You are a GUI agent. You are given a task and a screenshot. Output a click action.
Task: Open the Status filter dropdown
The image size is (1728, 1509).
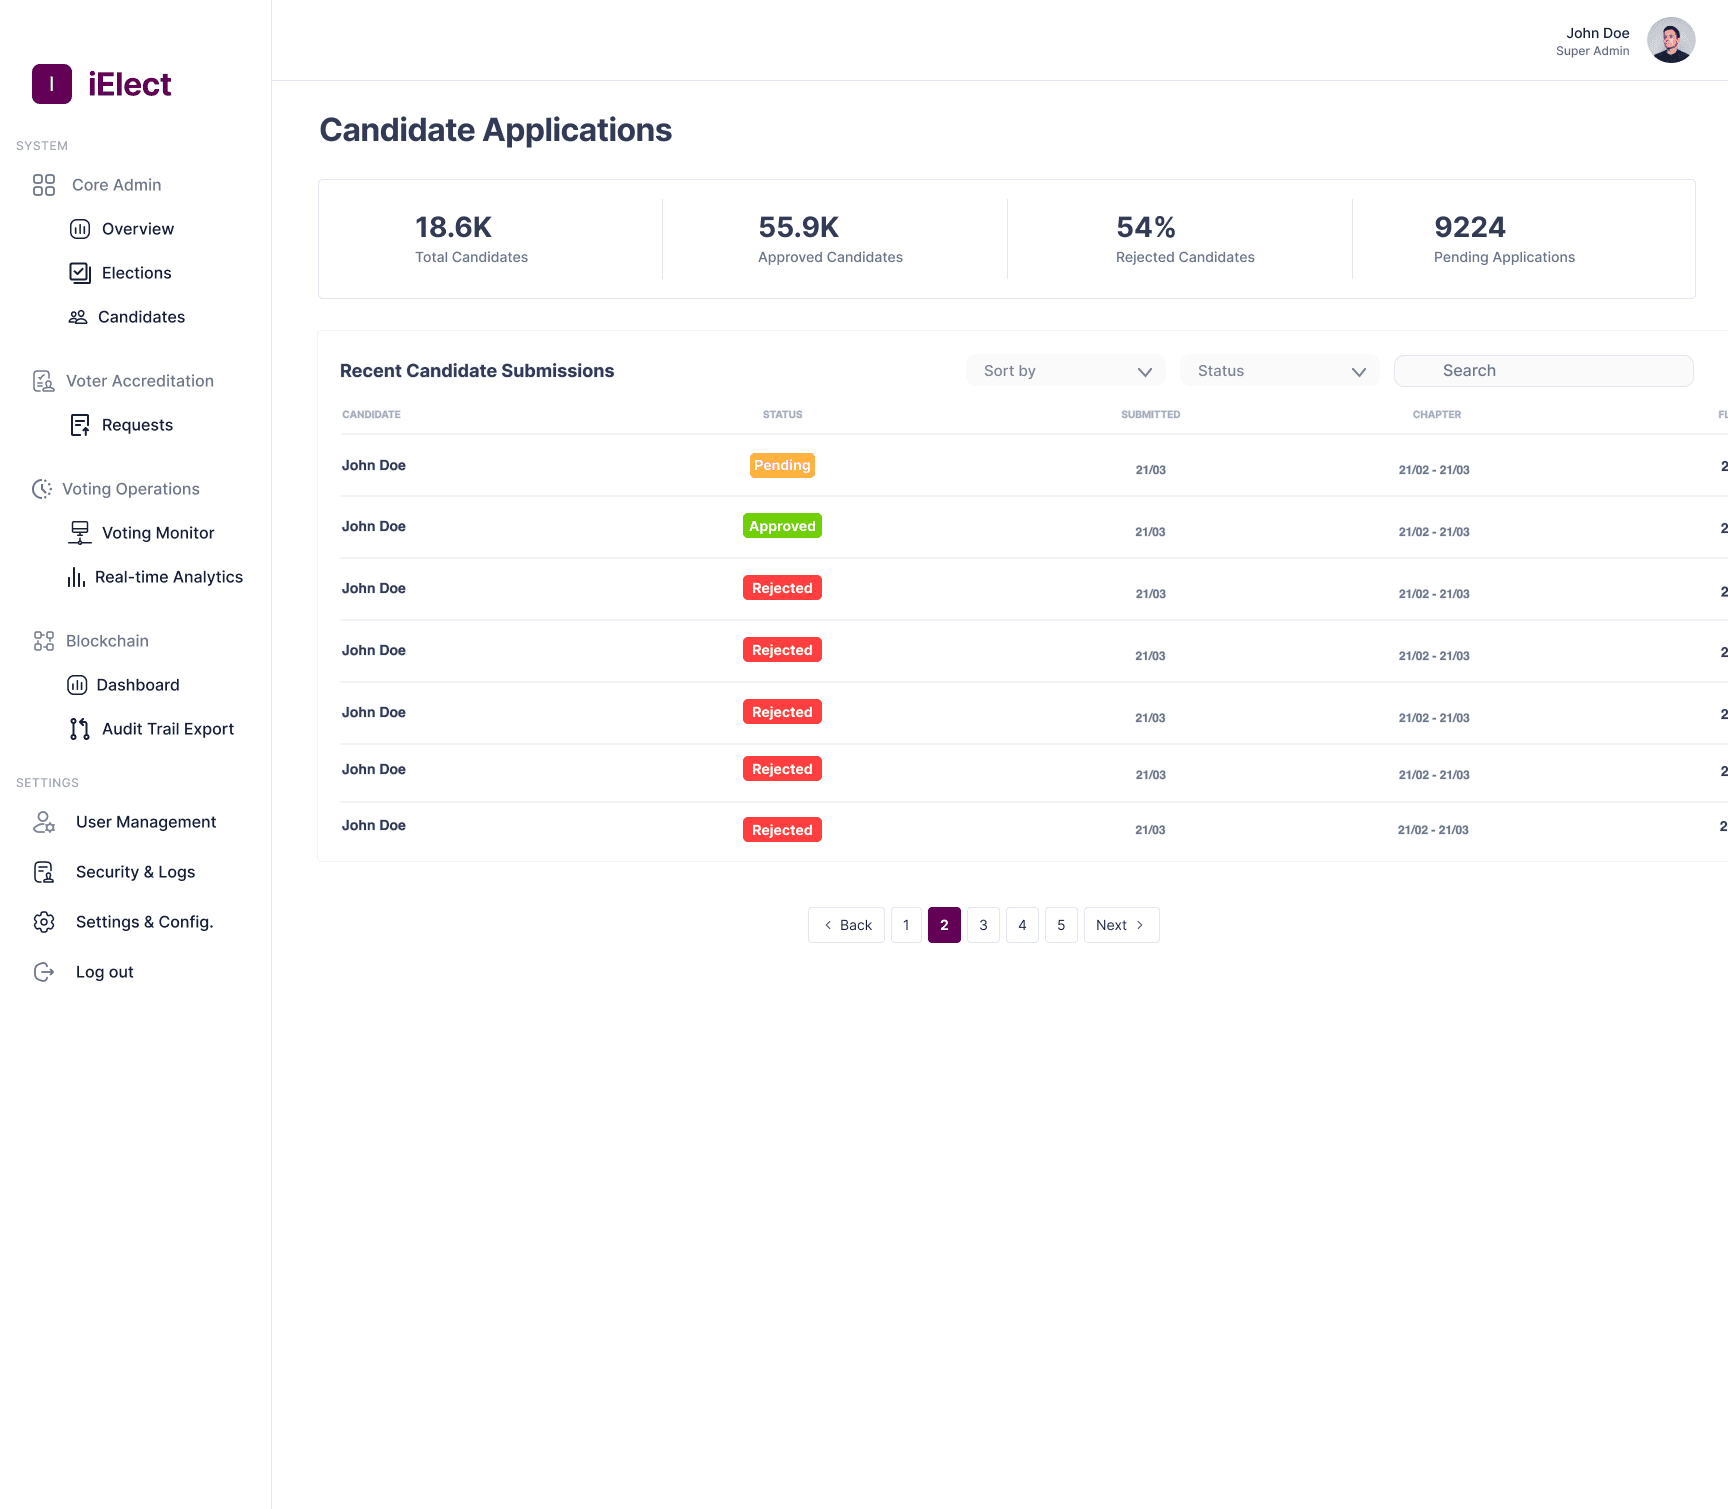[1280, 371]
